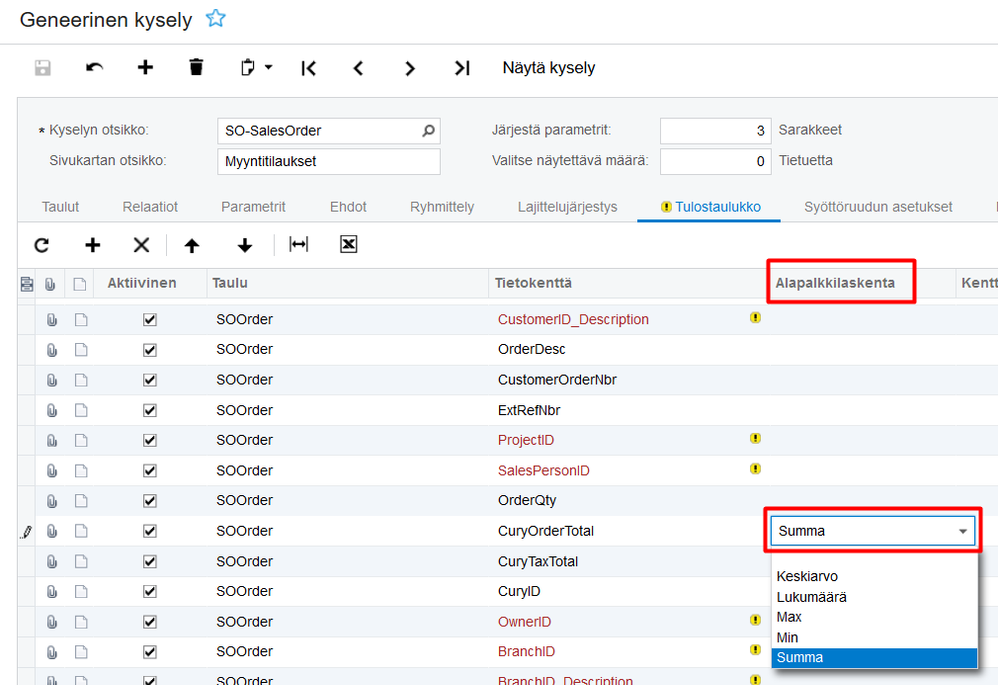Open clipboard menu dropdown arrow
This screenshot has height=685, width=998.
(269, 67)
